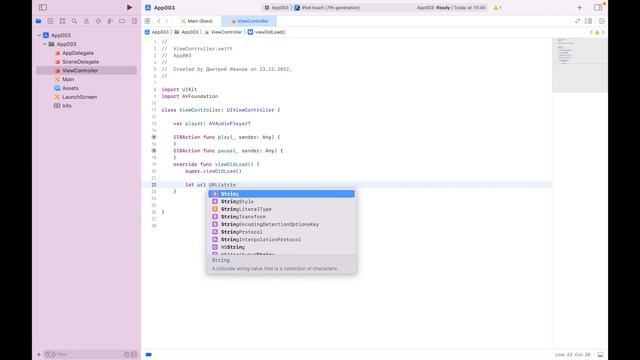Click the IBAction connection circle for pause
This screenshot has height=360, width=640.
click(x=154, y=151)
